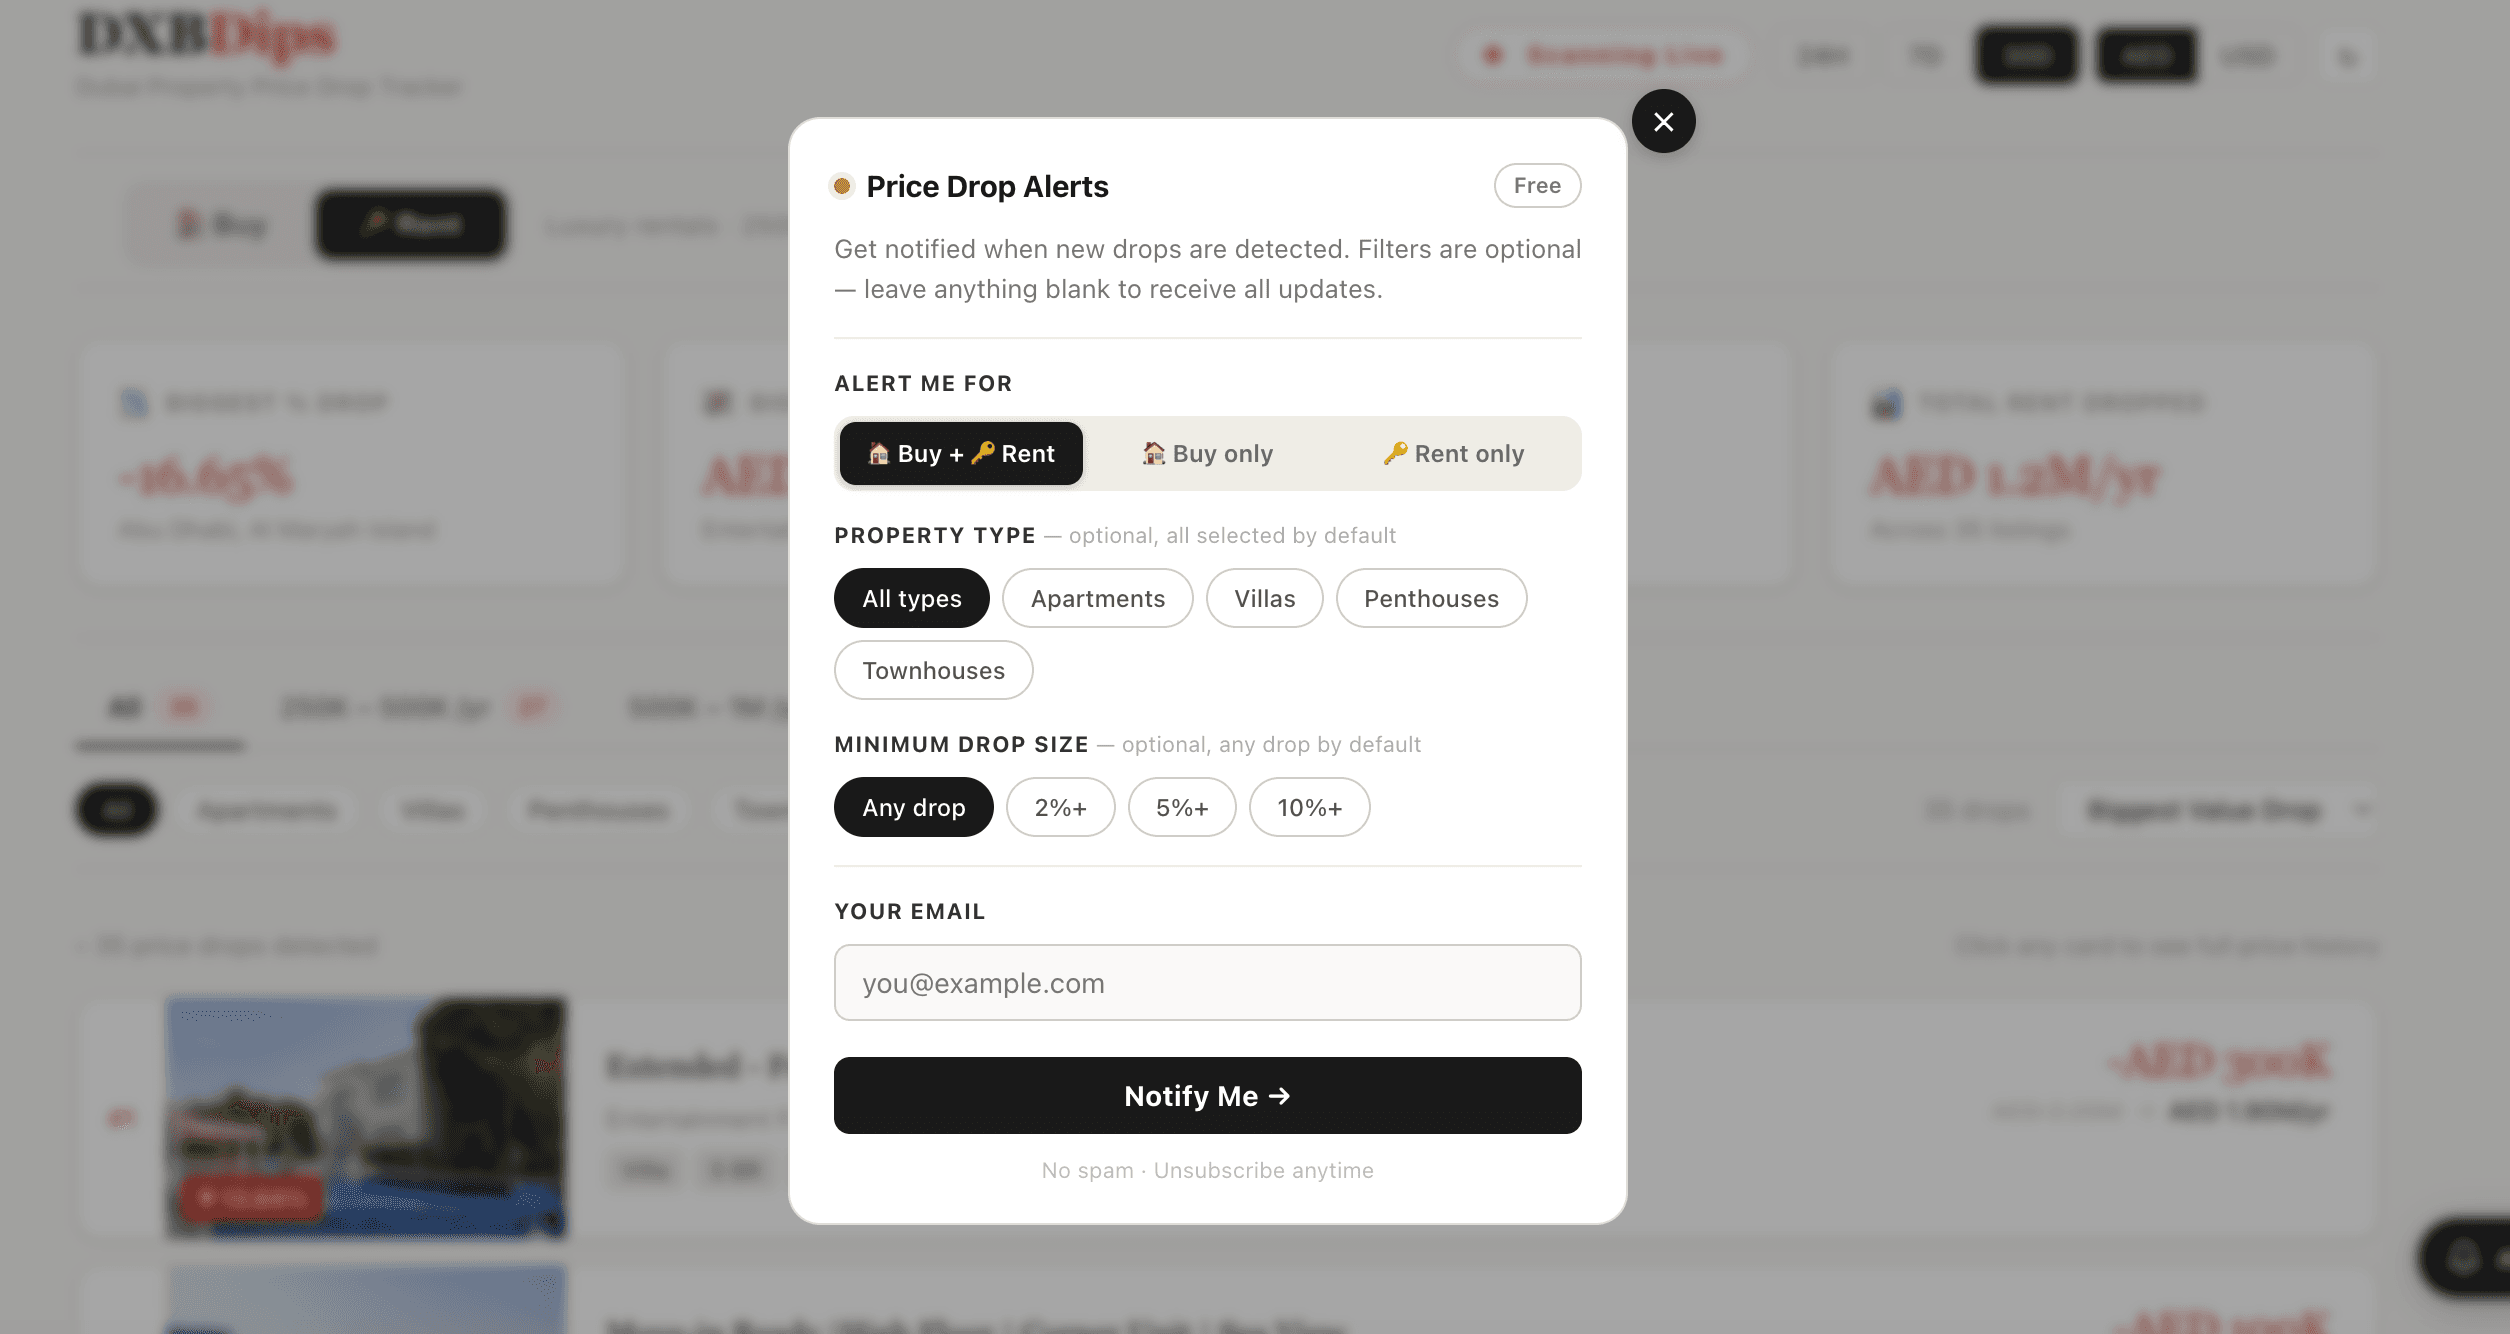Click the email address input field
The height and width of the screenshot is (1334, 2510).
click(x=1206, y=982)
